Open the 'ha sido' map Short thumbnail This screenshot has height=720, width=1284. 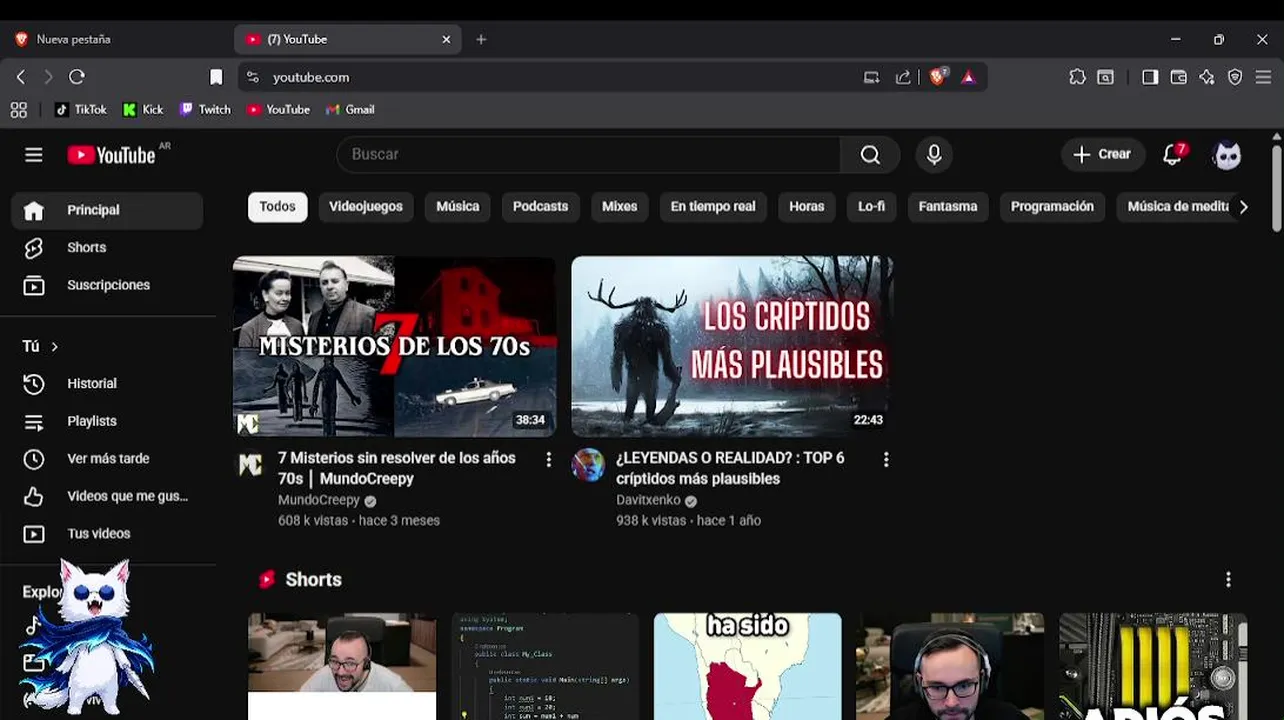tap(747, 666)
